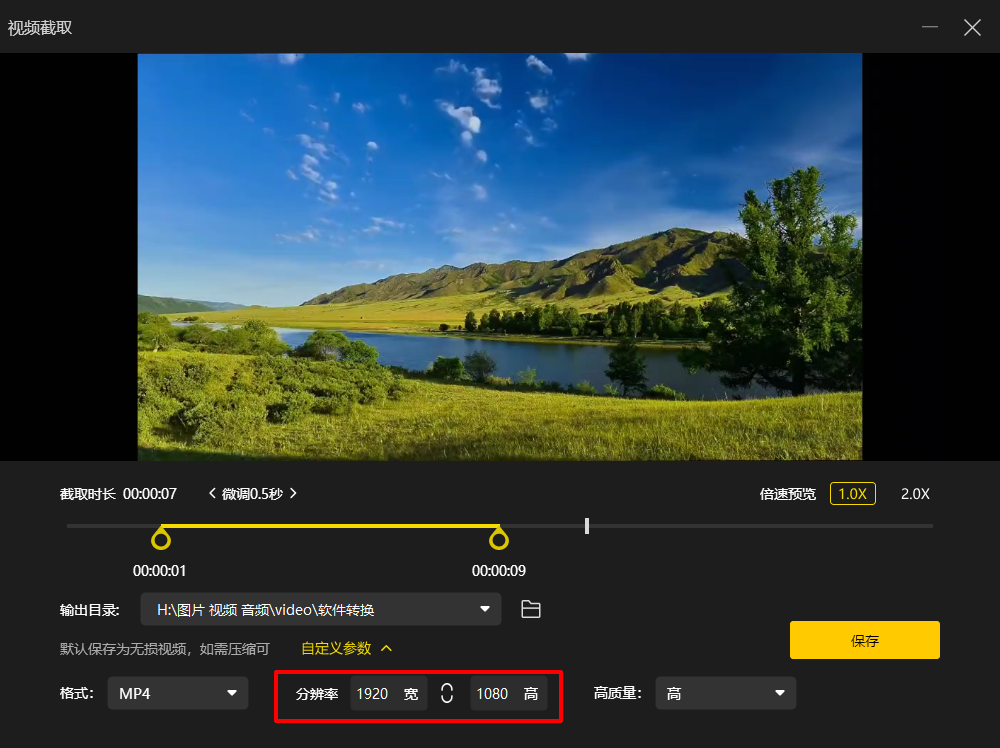The height and width of the screenshot is (748, 1000).
Task: Select the 2.0X preview speed
Action: tap(915, 494)
